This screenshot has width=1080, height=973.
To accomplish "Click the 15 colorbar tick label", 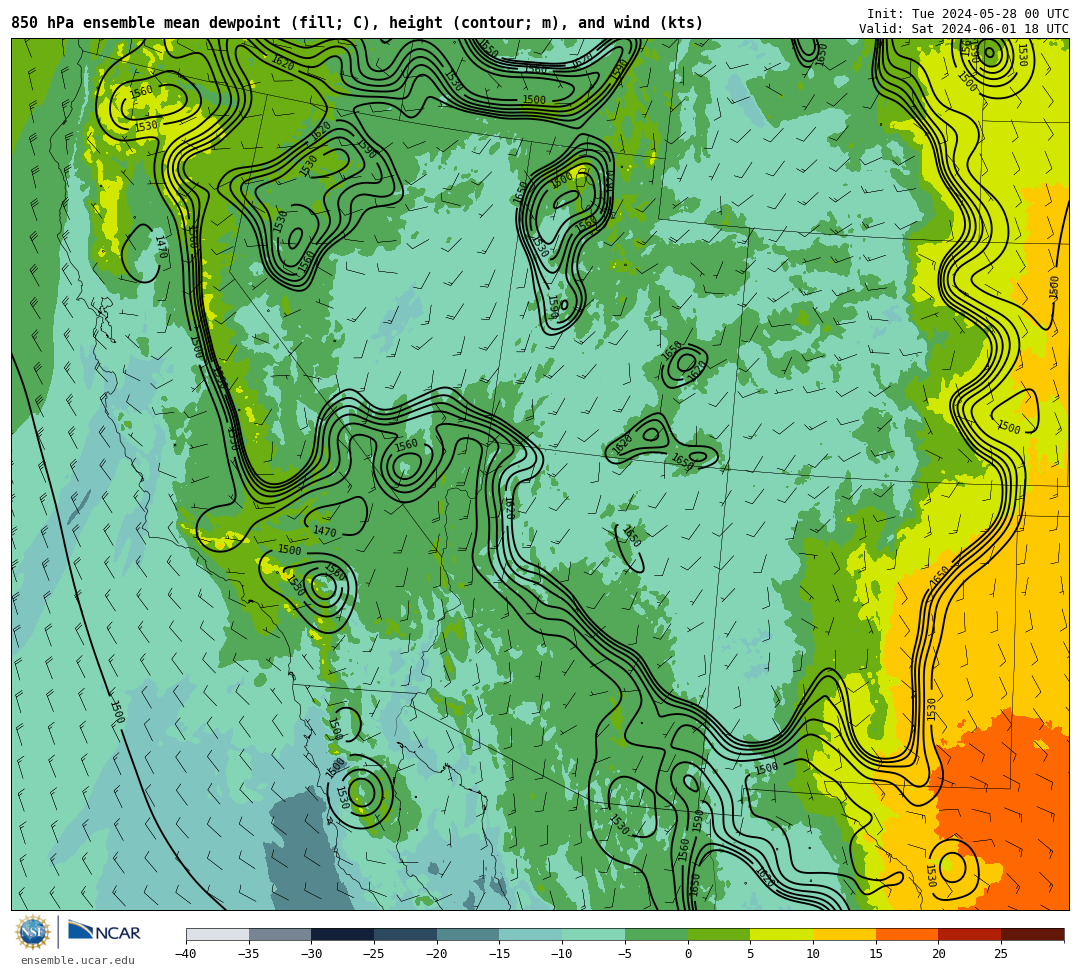I will point(876,954).
